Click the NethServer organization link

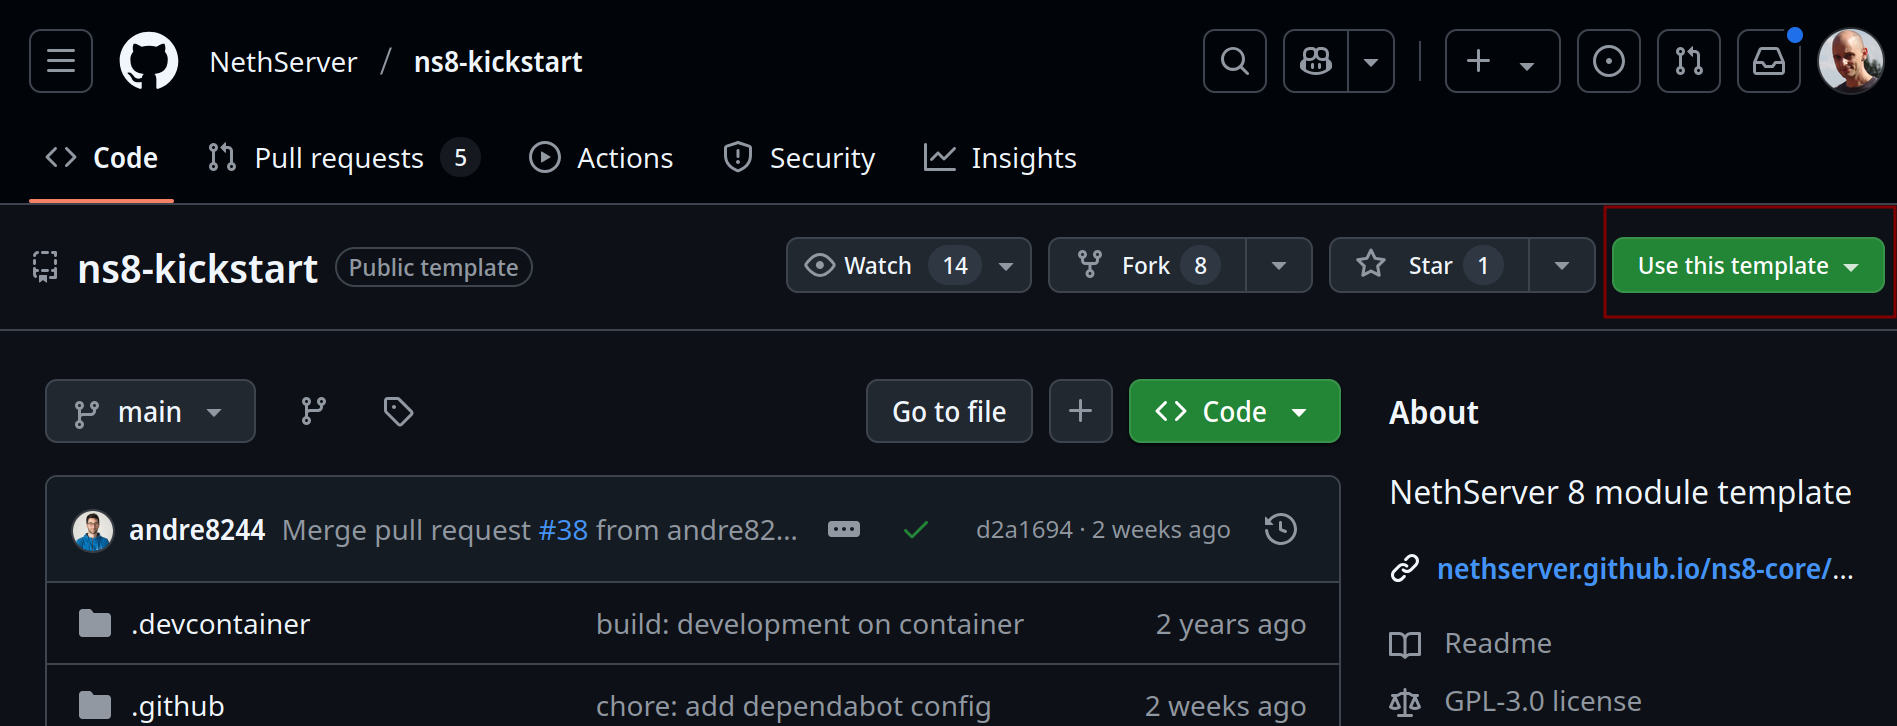(x=283, y=62)
